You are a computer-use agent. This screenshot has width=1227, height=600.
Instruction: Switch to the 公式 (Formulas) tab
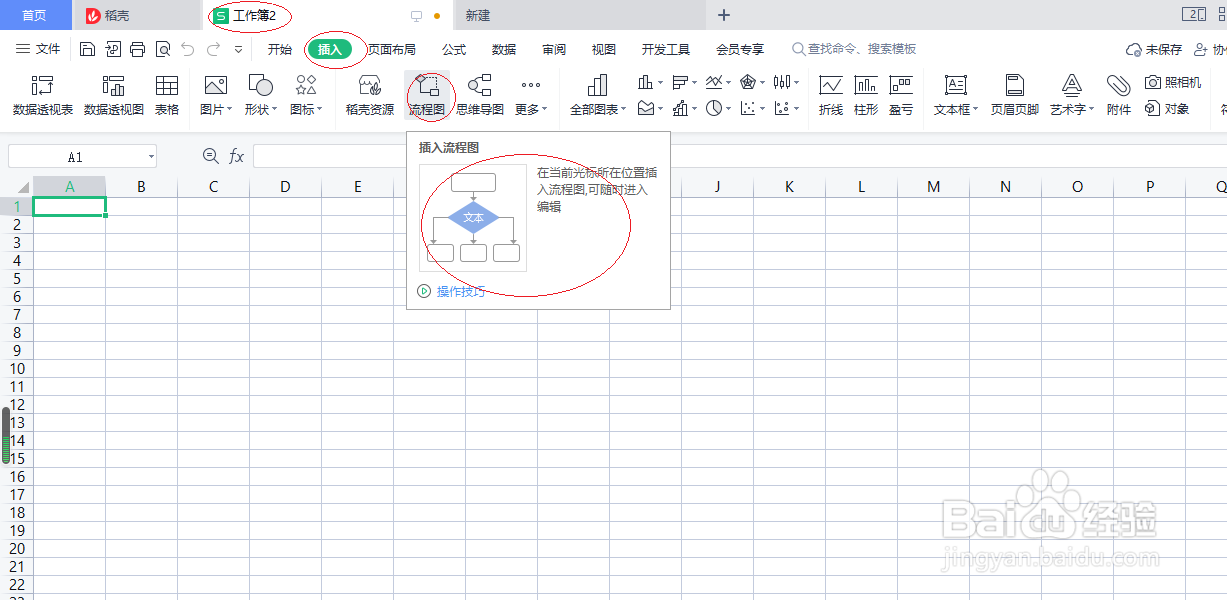pyautogui.click(x=454, y=49)
